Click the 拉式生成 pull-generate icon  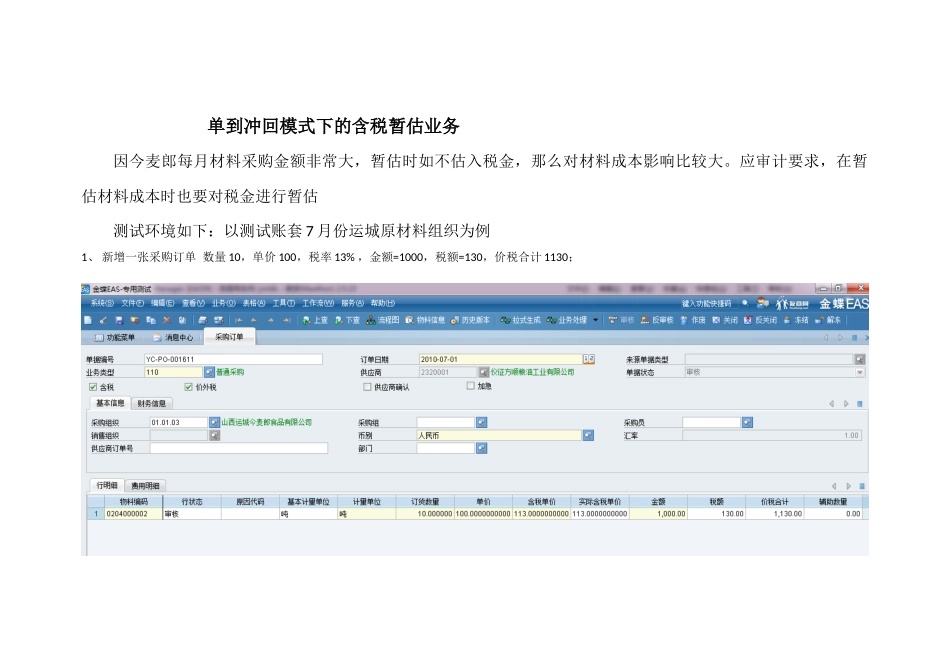pos(521,320)
